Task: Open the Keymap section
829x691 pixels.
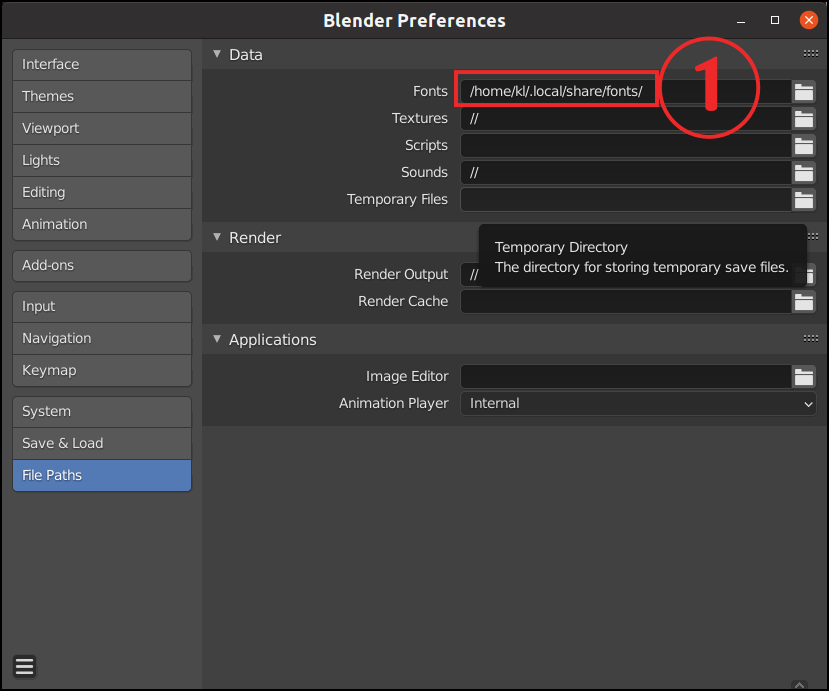Action: coord(102,371)
